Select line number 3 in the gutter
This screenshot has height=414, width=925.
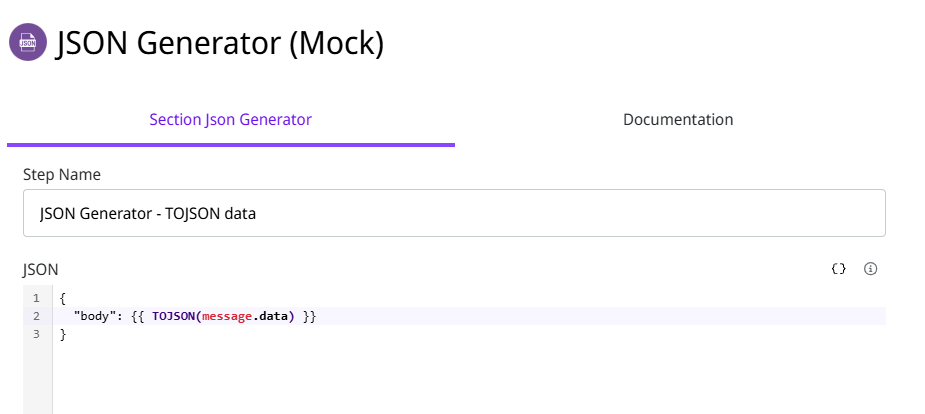tap(36, 334)
